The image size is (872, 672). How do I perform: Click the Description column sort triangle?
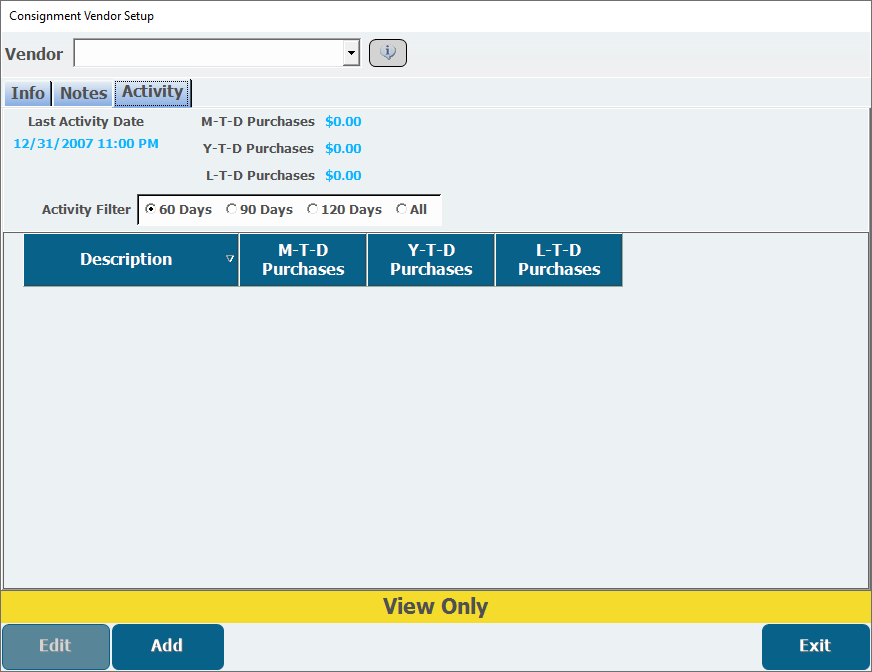[x=230, y=259]
